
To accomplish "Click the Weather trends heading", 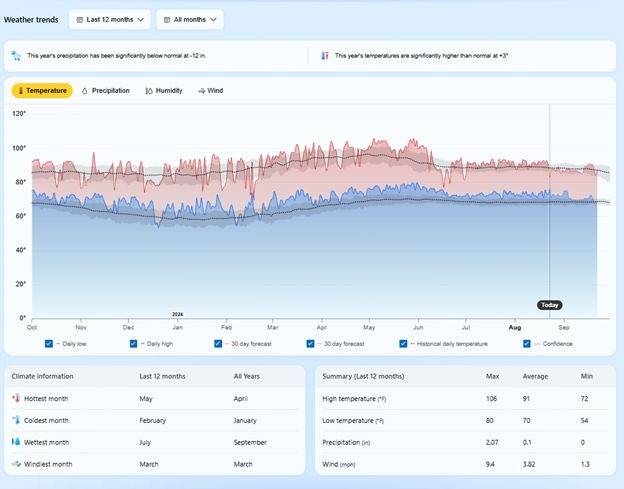I will click(31, 19).
